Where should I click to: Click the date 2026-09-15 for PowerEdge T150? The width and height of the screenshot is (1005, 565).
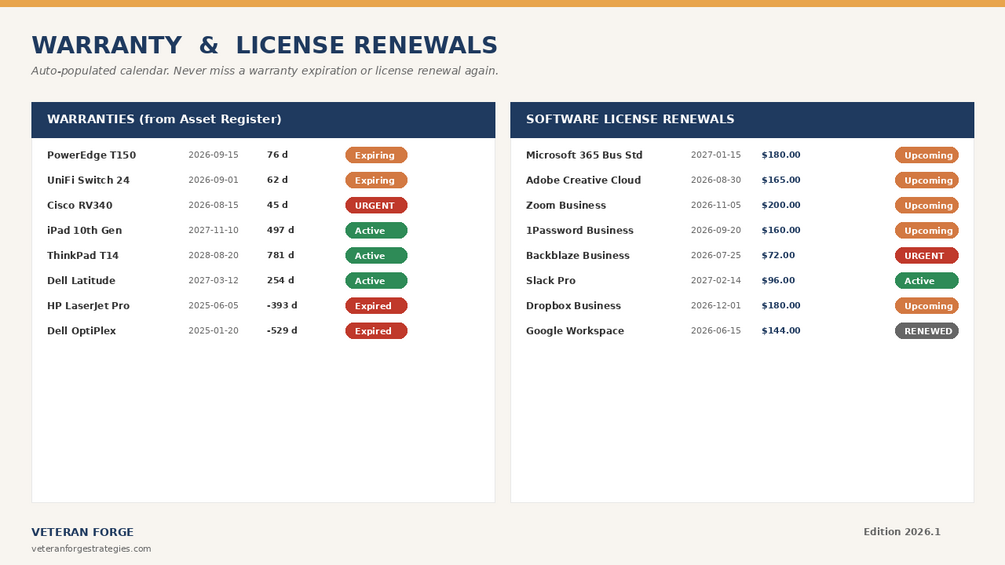point(213,154)
